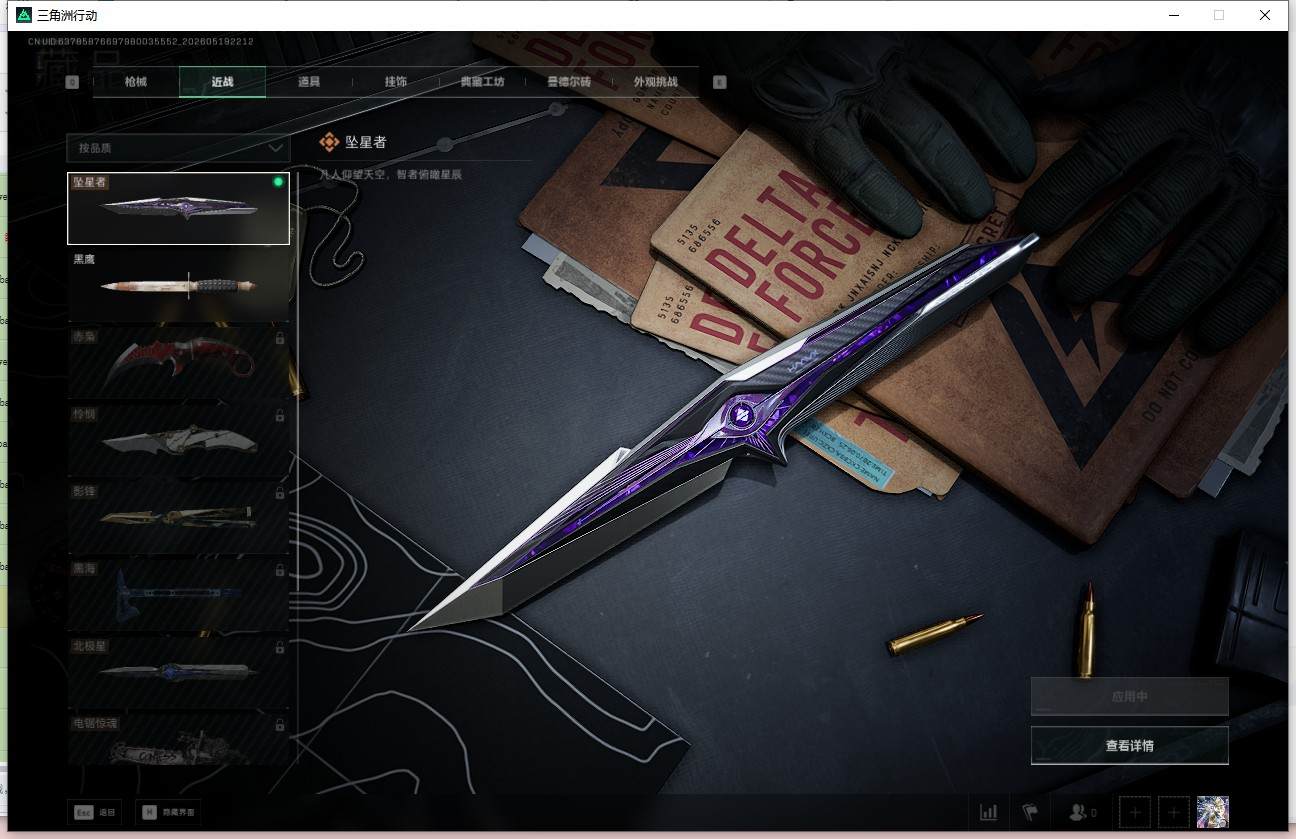The height and width of the screenshot is (839, 1296).
Task: Click the CNUID text at the top
Action: pyautogui.click(x=141, y=41)
